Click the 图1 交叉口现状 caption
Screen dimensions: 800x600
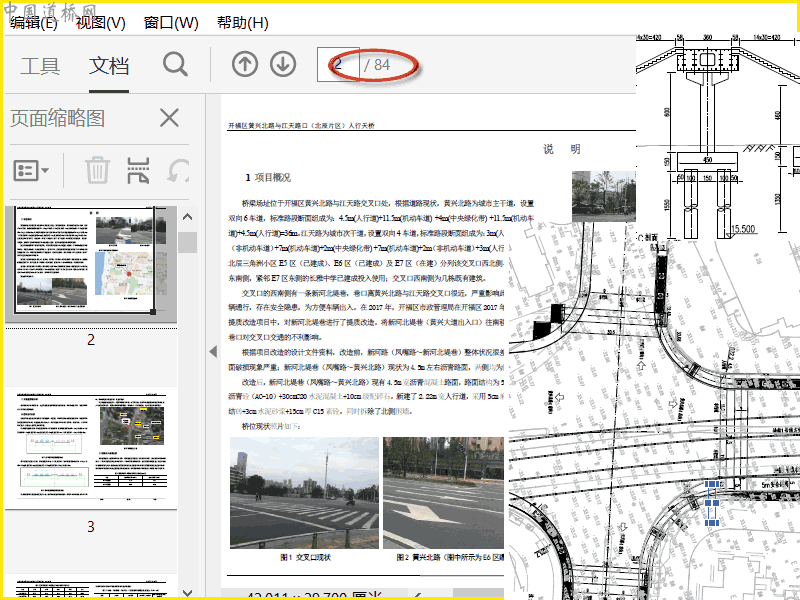point(306,557)
